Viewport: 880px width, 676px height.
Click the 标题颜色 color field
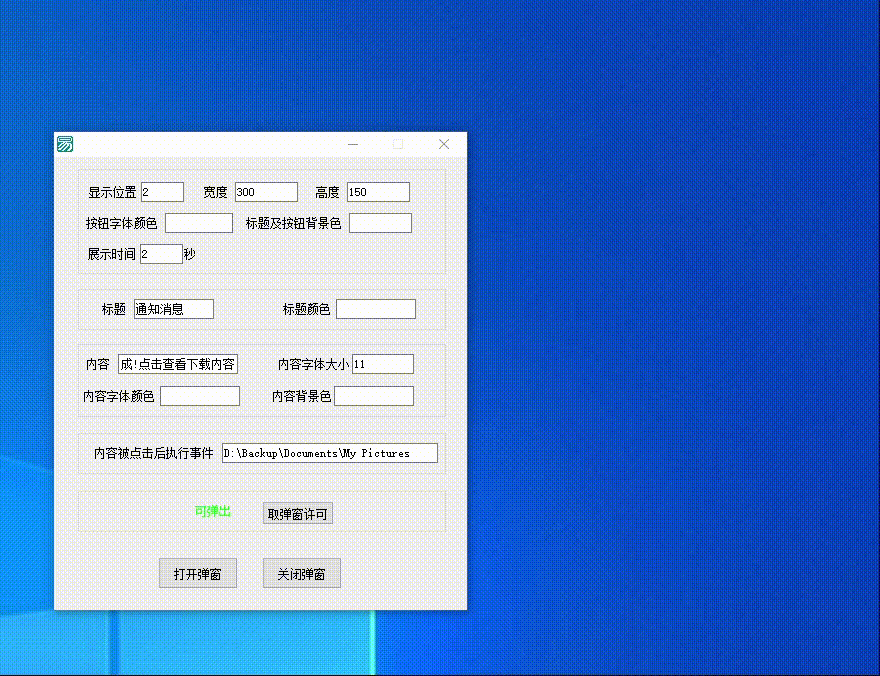376,309
